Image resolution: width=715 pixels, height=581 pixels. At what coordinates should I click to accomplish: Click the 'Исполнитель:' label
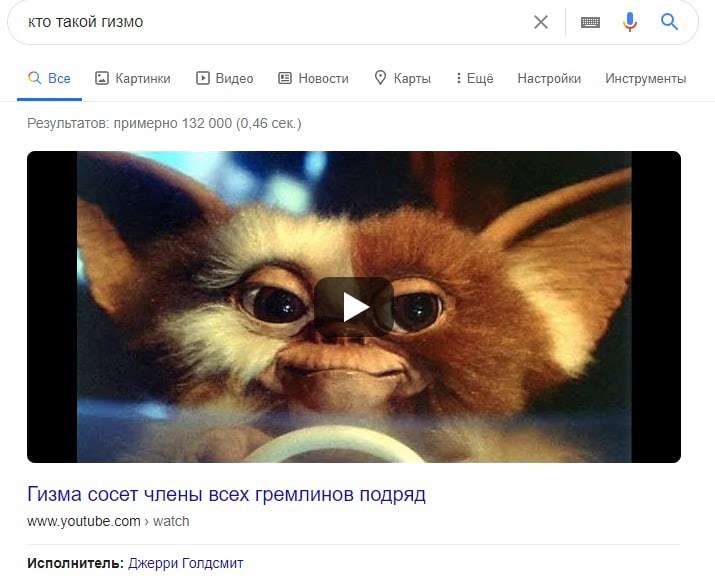[76, 563]
